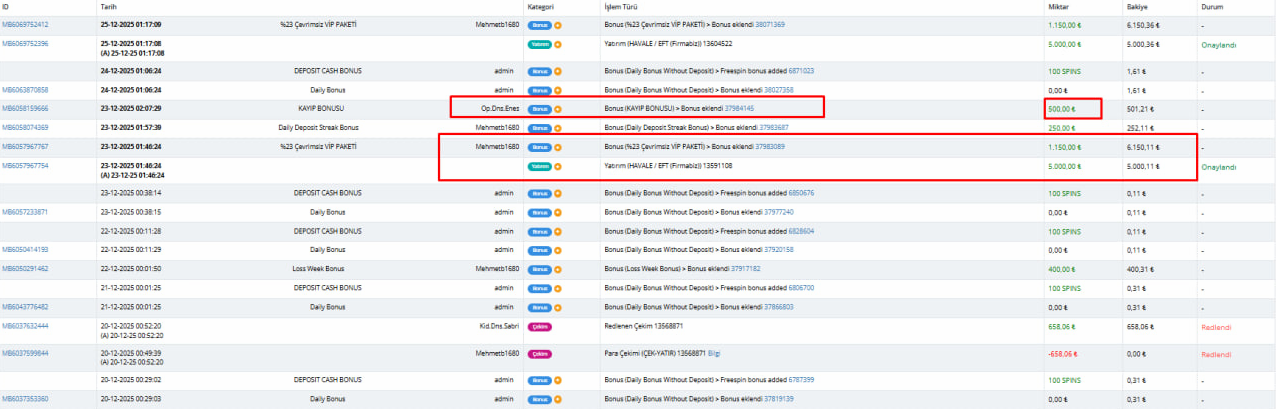This screenshot has width=1276, height=409.
Task: Open transaction ID MB6050291462
Action: [x=25, y=269]
